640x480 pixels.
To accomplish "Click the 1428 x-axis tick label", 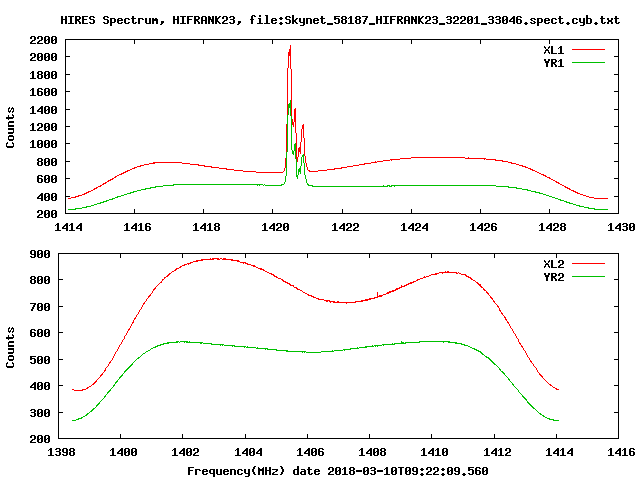I will 552,227.
